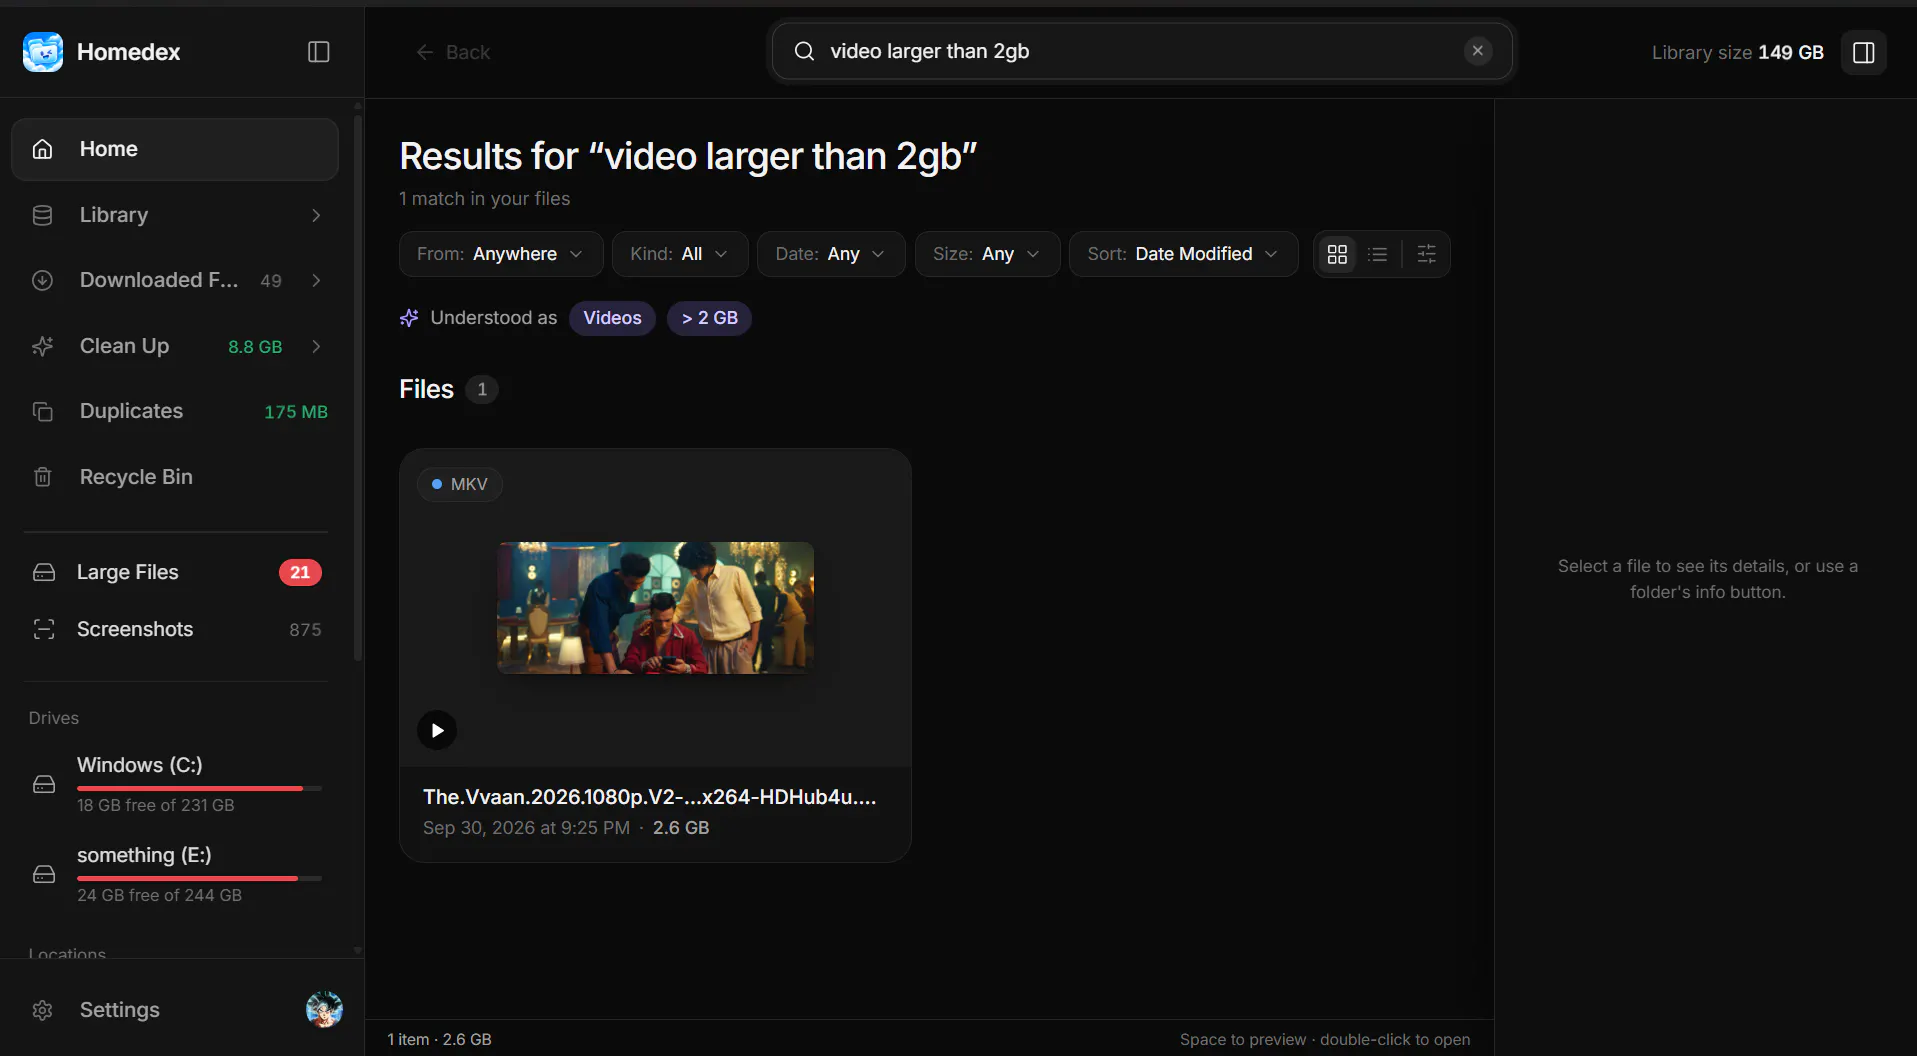Open the From: Anywhere dropdown

pos(500,254)
